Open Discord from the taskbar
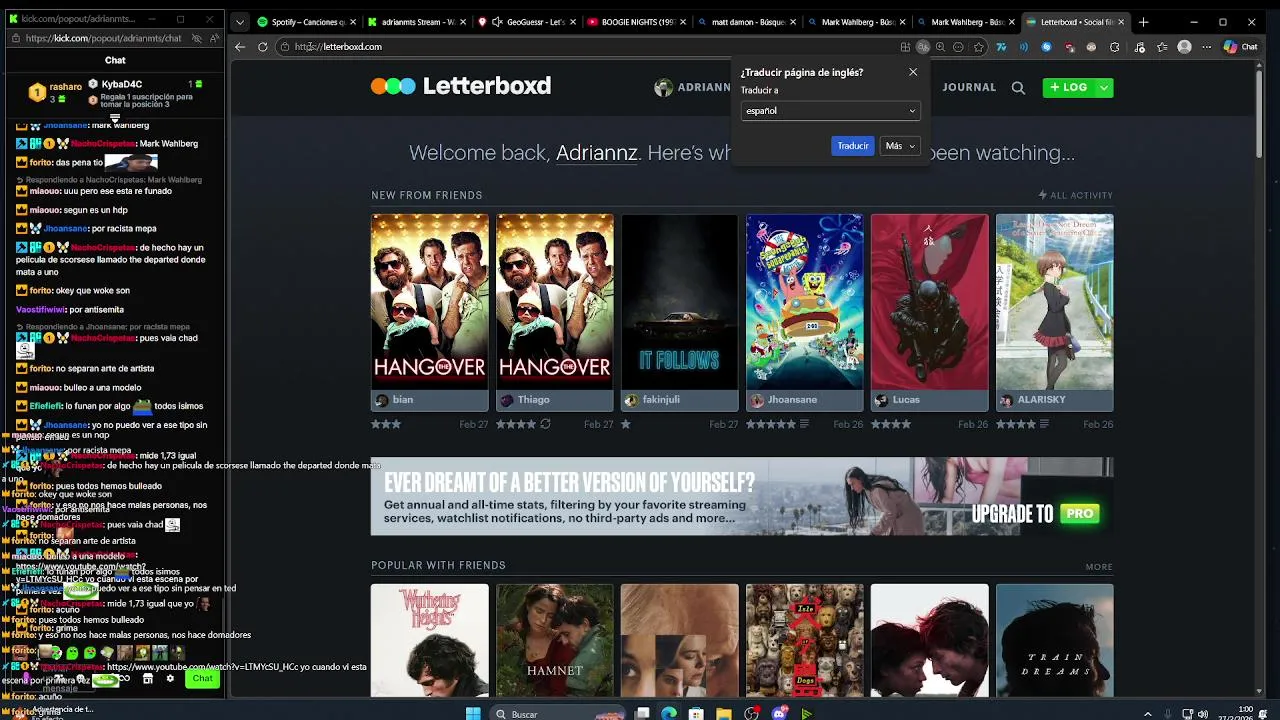Viewport: 1280px width, 720px height. pos(779,714)
